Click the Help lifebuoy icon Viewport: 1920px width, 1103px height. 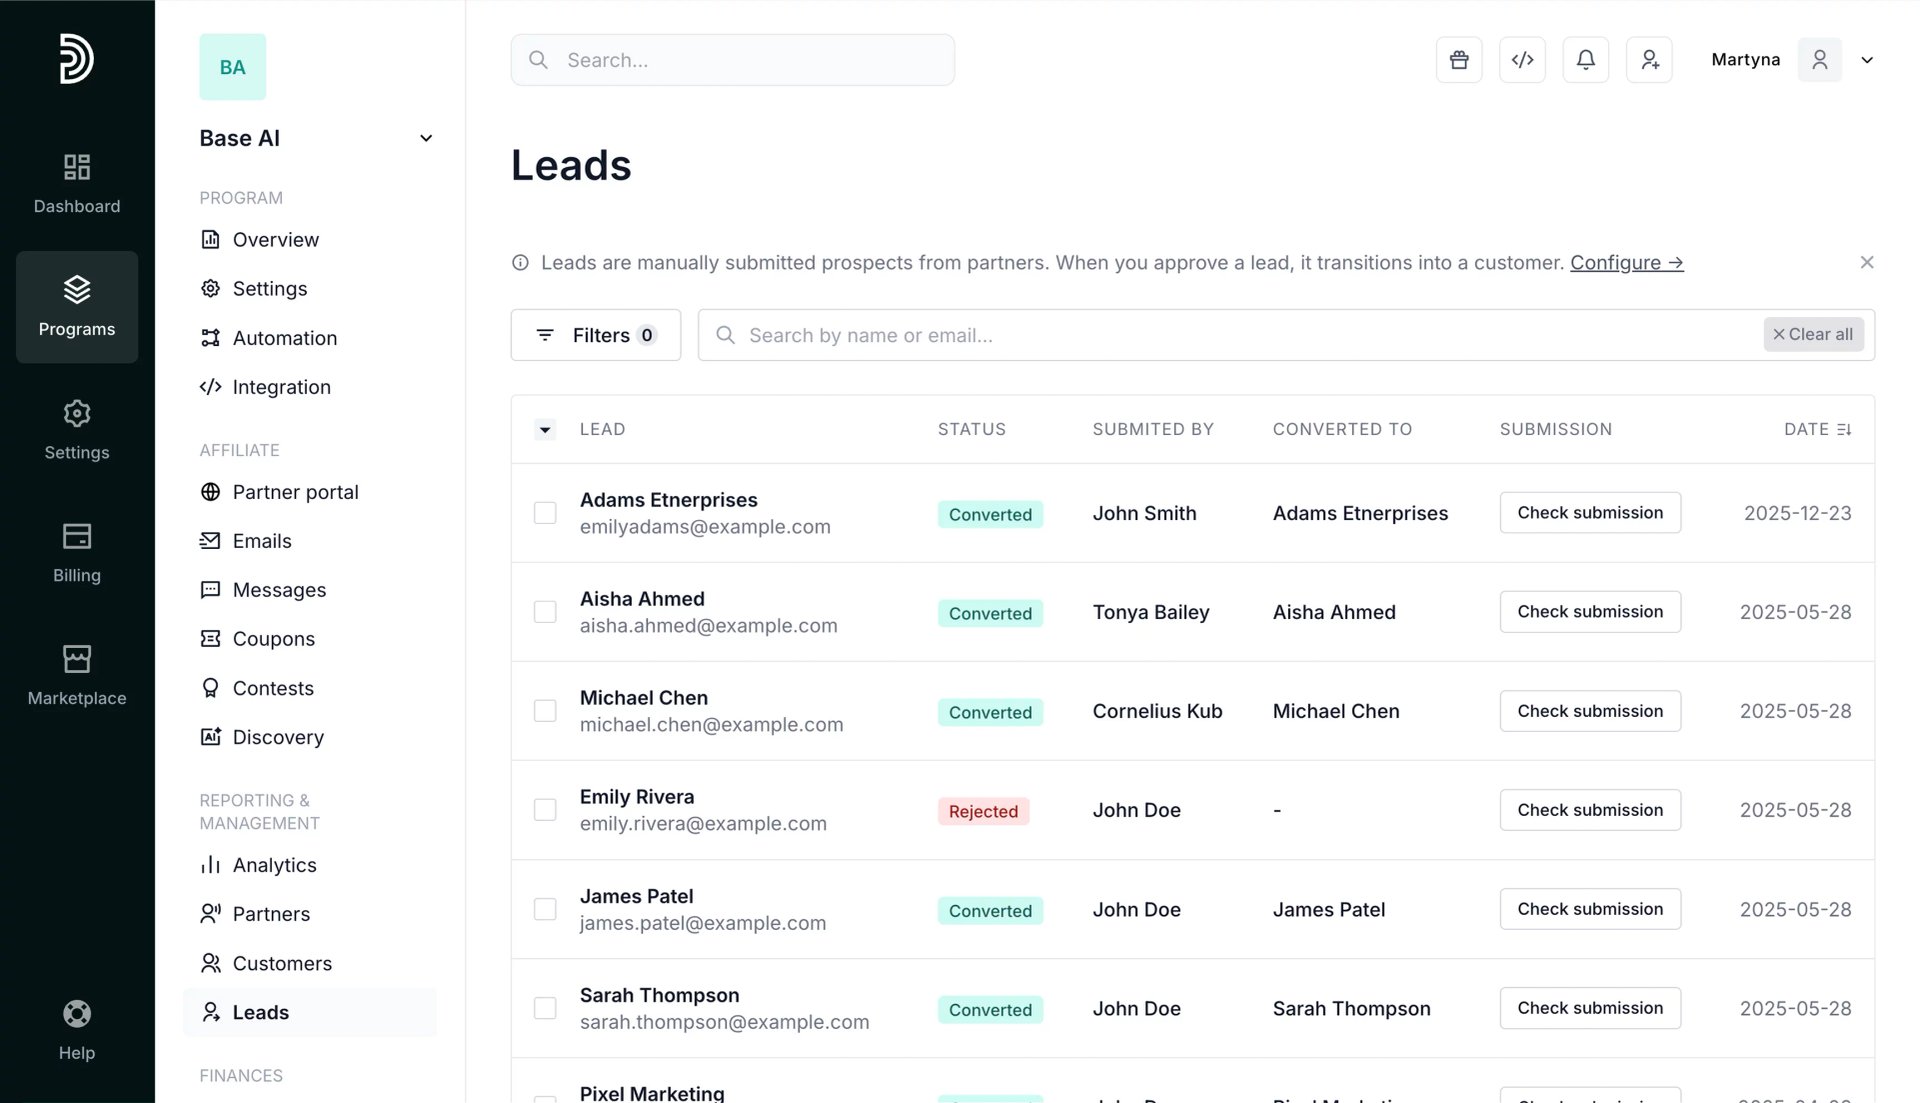pyautogui.click(x=77, y=1014)
